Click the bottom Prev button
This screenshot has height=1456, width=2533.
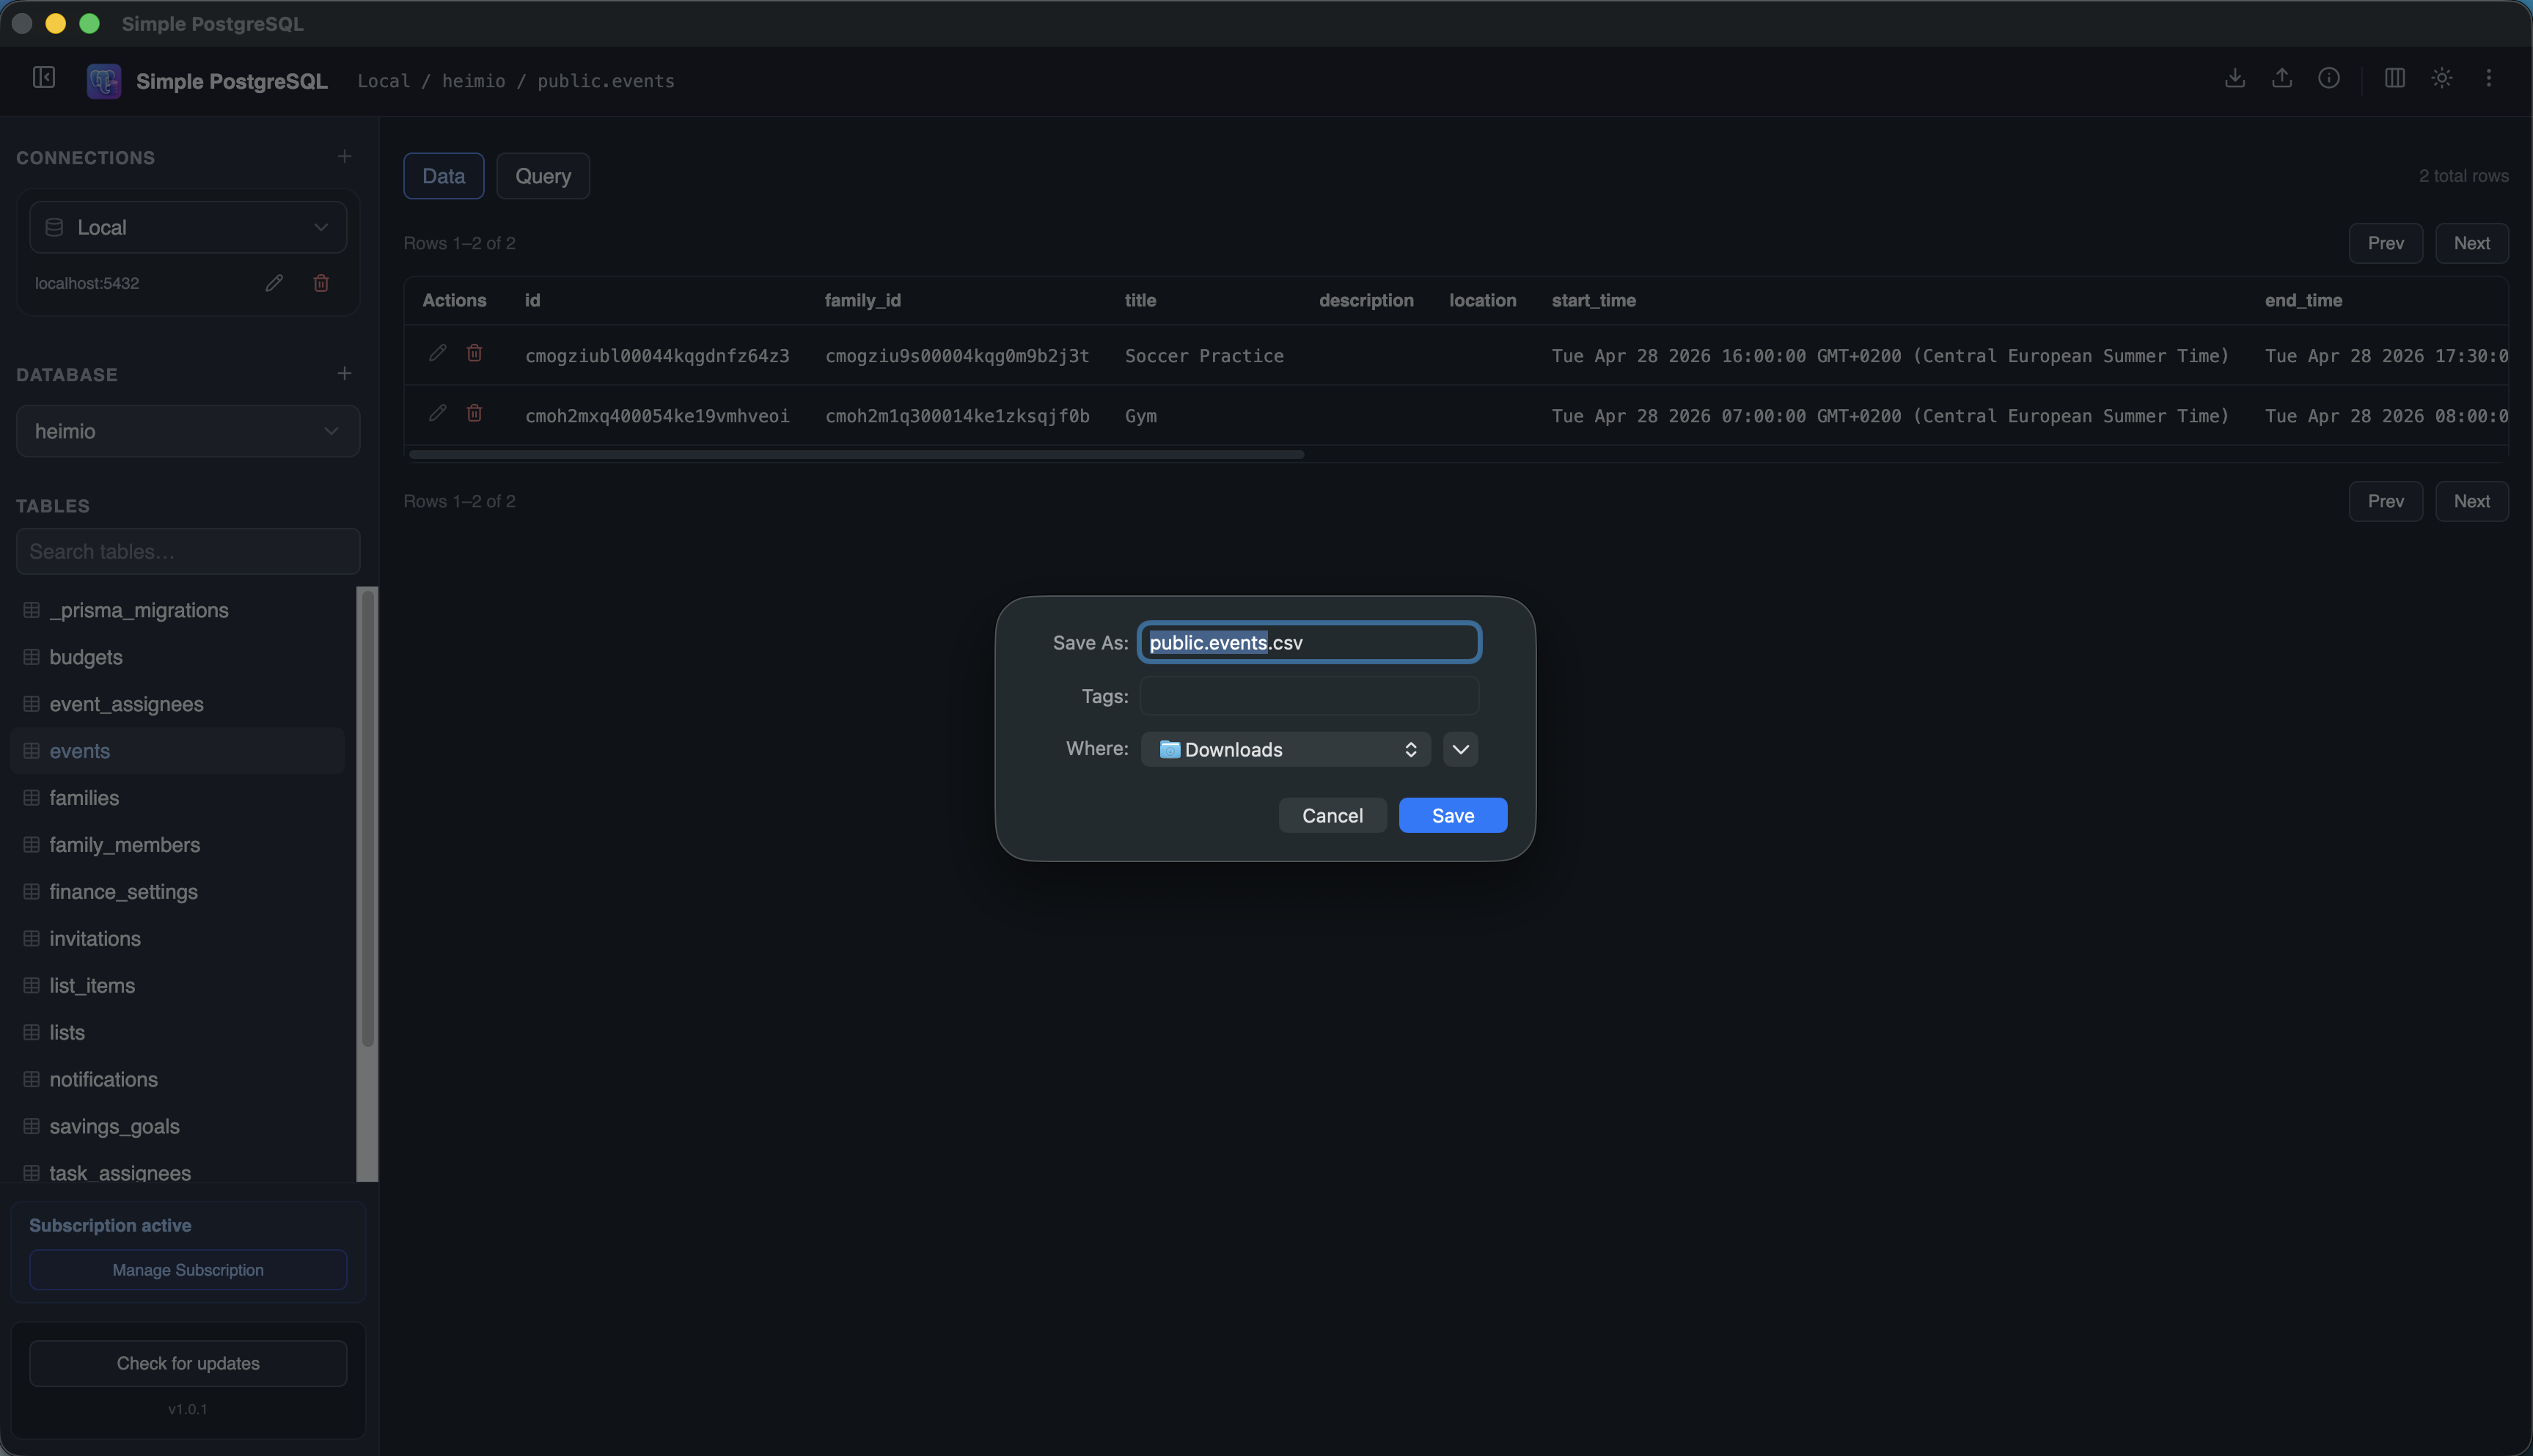[x=2385, y=501]
